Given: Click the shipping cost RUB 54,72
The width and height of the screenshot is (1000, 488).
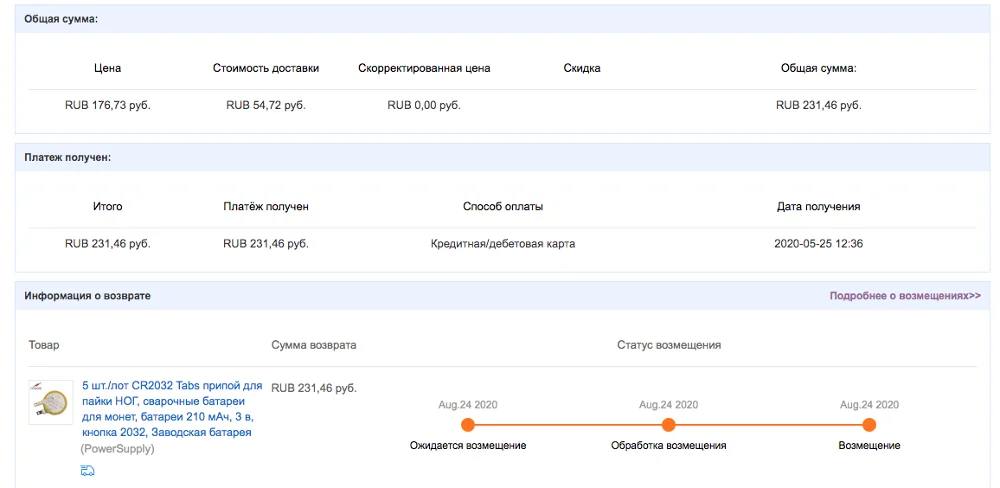Looking at the screenshot, I should coord(266,105).
